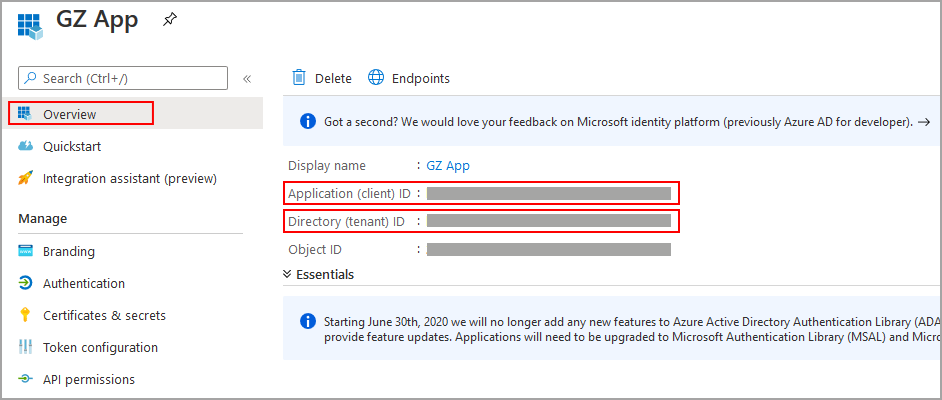Image resolution: width=942 pixels, height=400 pixels.
Task: Click the Integration assistant rocket icon
Action: (26, 179)
